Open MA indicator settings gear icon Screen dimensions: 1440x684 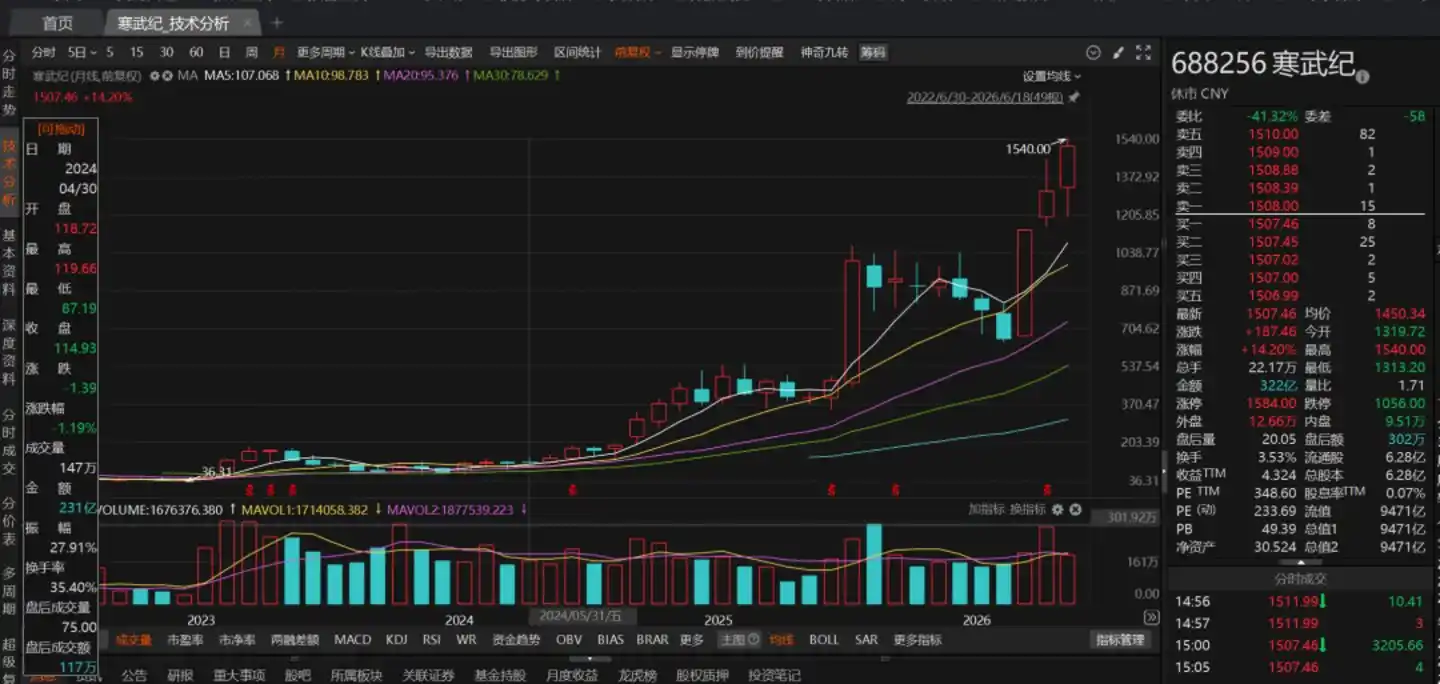pos(155,75)
